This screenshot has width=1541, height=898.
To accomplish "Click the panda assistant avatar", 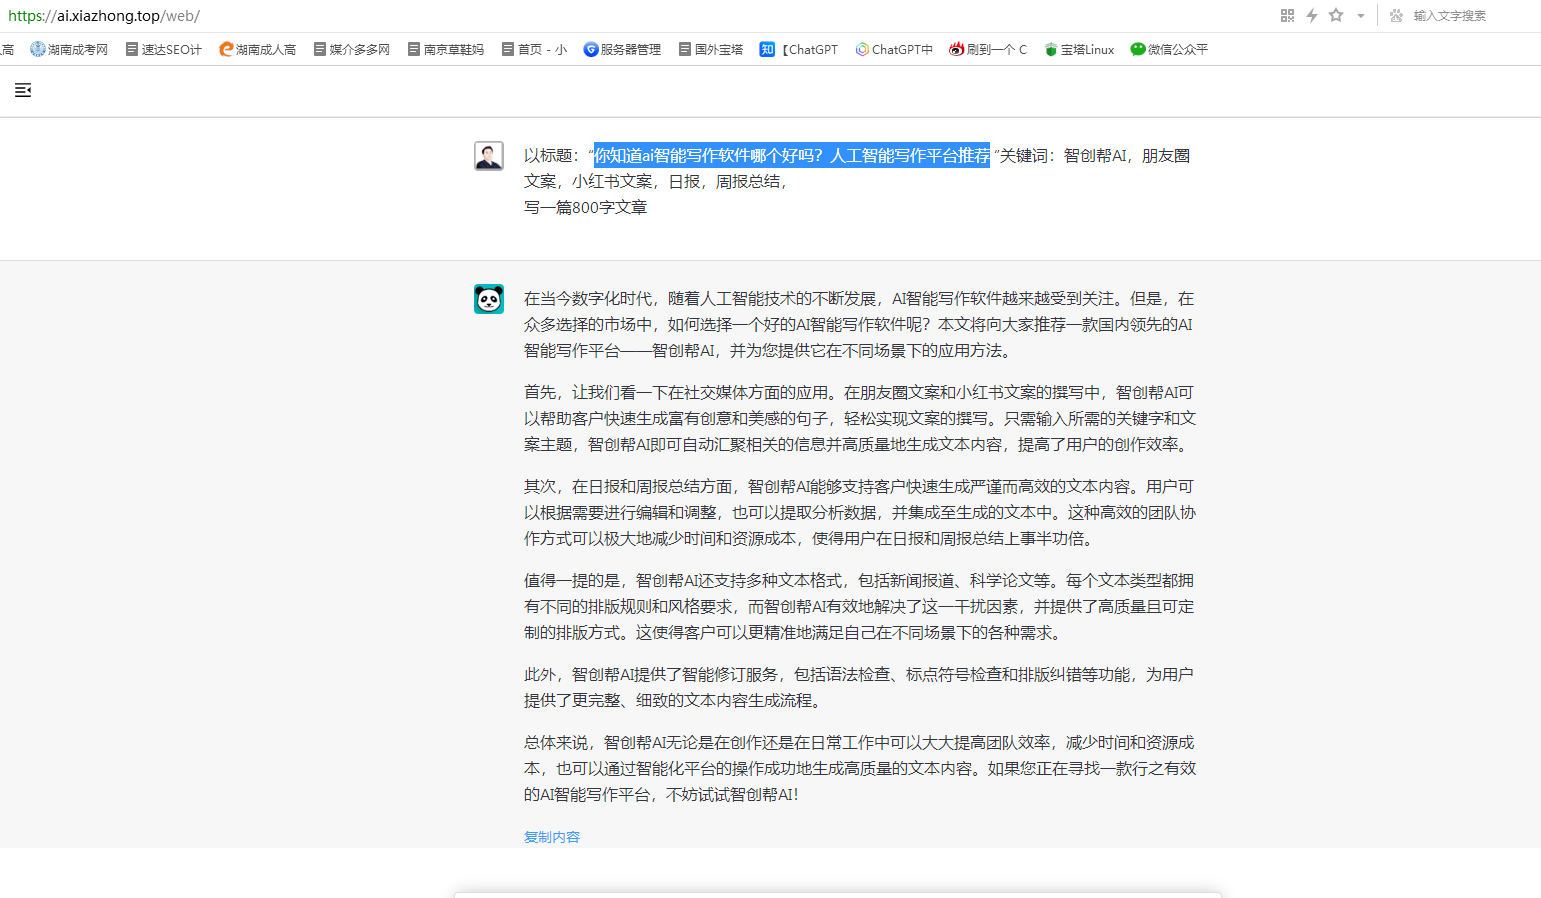I will 489,299.
